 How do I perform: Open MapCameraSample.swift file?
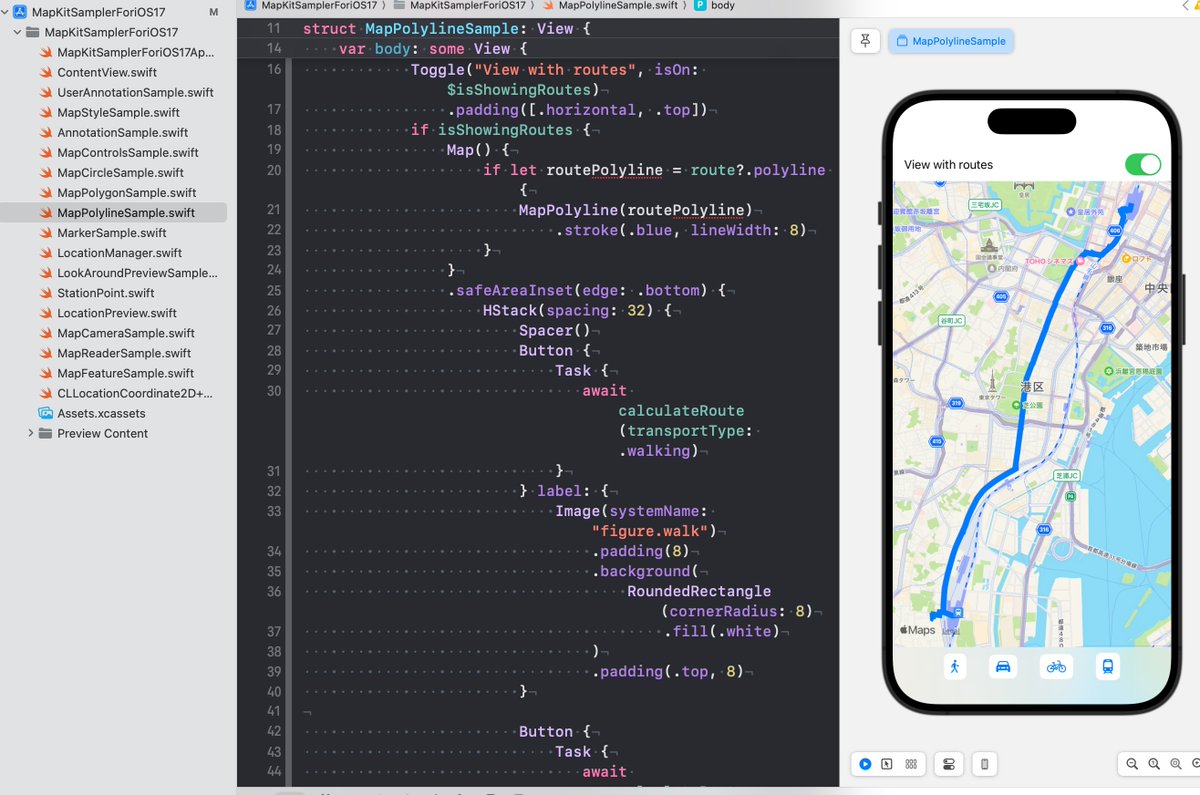[x=126, y=333]
